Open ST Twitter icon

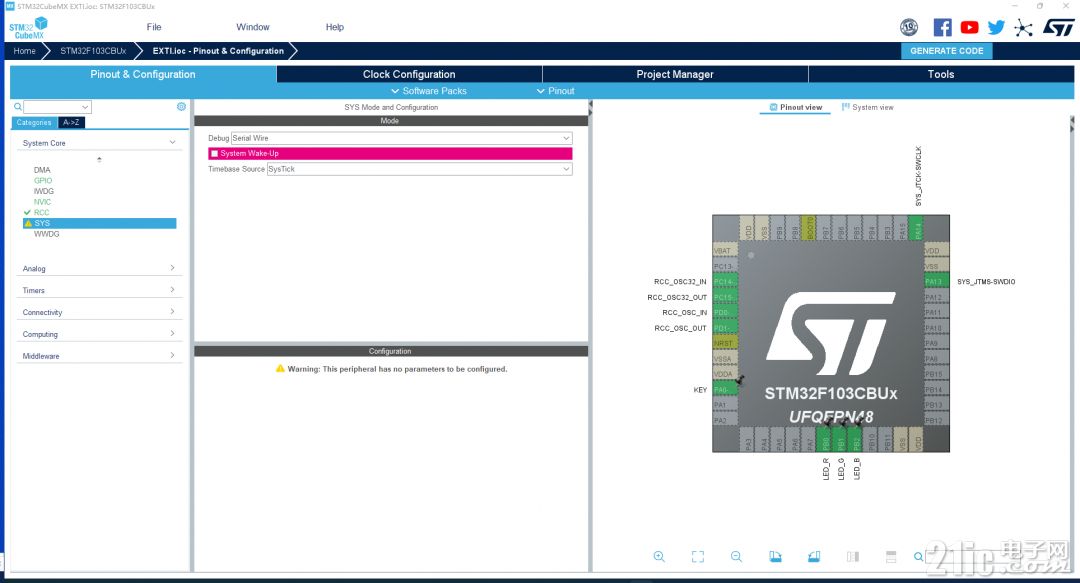point(996,28)
